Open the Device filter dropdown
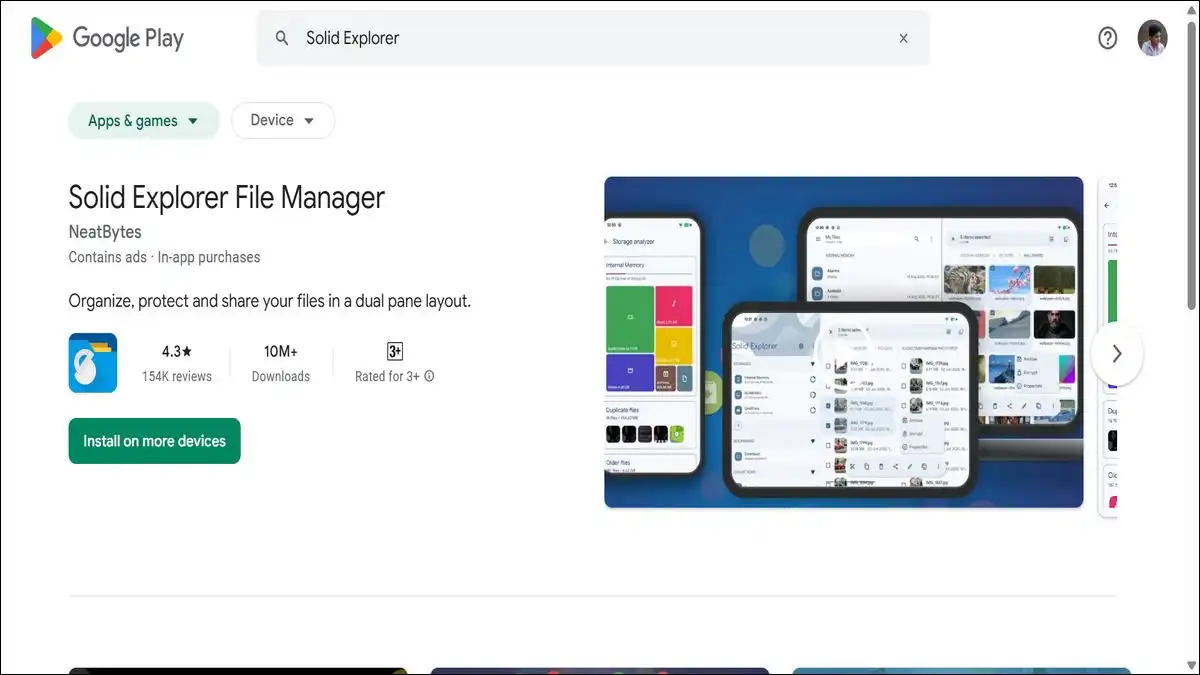This screenshot has width=1200, height=675. (283, 121)
